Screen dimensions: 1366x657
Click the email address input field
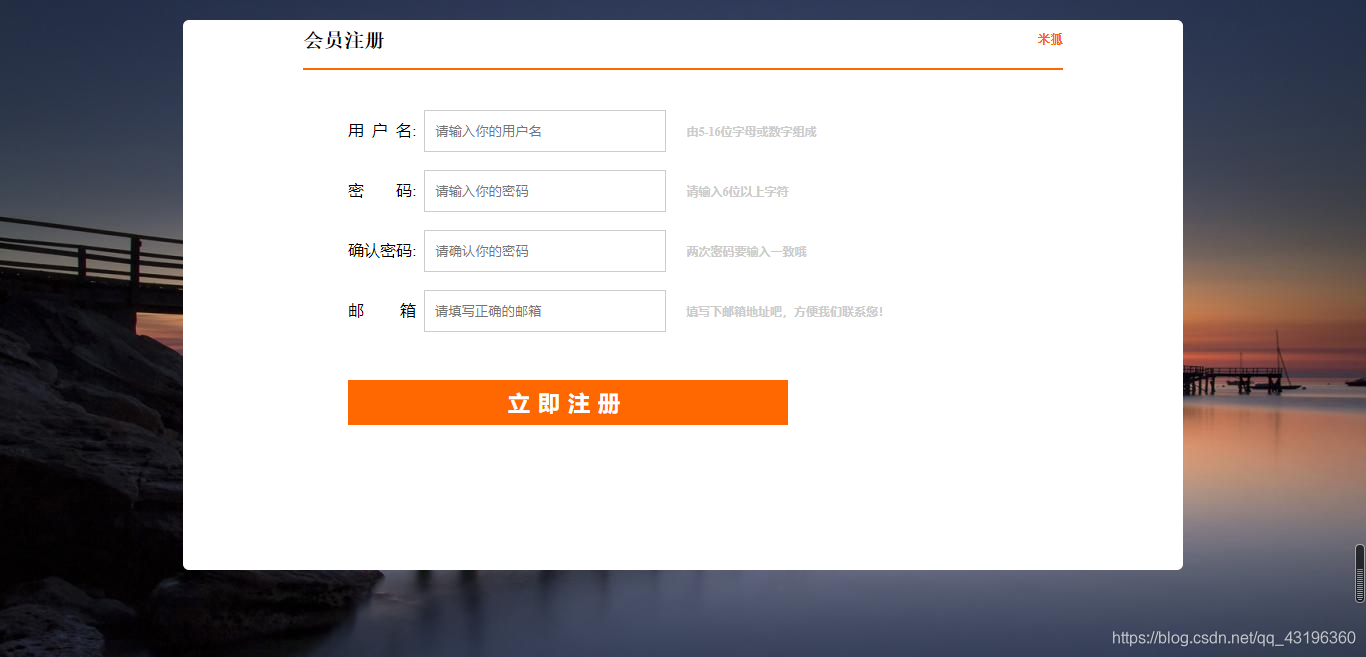tap(545, 311)
